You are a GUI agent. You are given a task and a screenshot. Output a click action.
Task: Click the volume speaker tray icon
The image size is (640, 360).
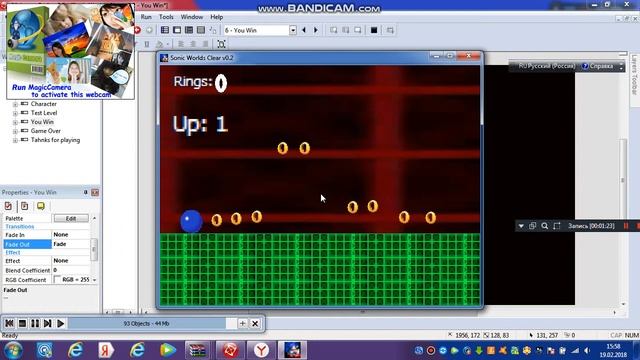point(587,351)
